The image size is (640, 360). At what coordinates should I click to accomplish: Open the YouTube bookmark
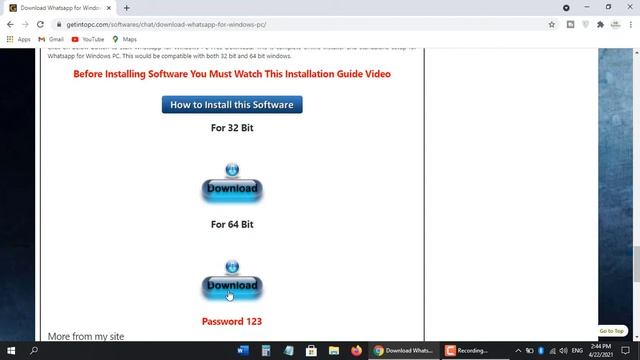[x=88, y=39]
